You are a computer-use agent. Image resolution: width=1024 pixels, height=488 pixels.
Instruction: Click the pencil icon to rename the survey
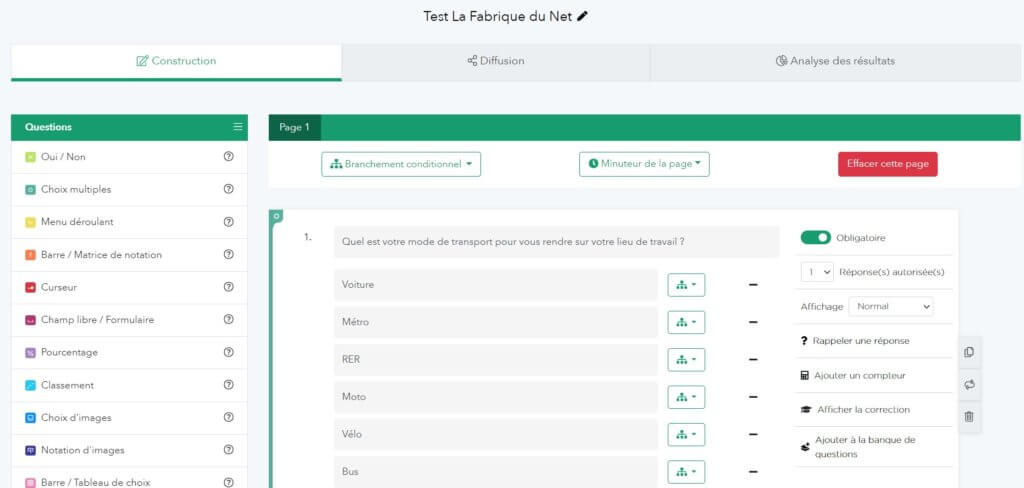(x=583, y=16)
